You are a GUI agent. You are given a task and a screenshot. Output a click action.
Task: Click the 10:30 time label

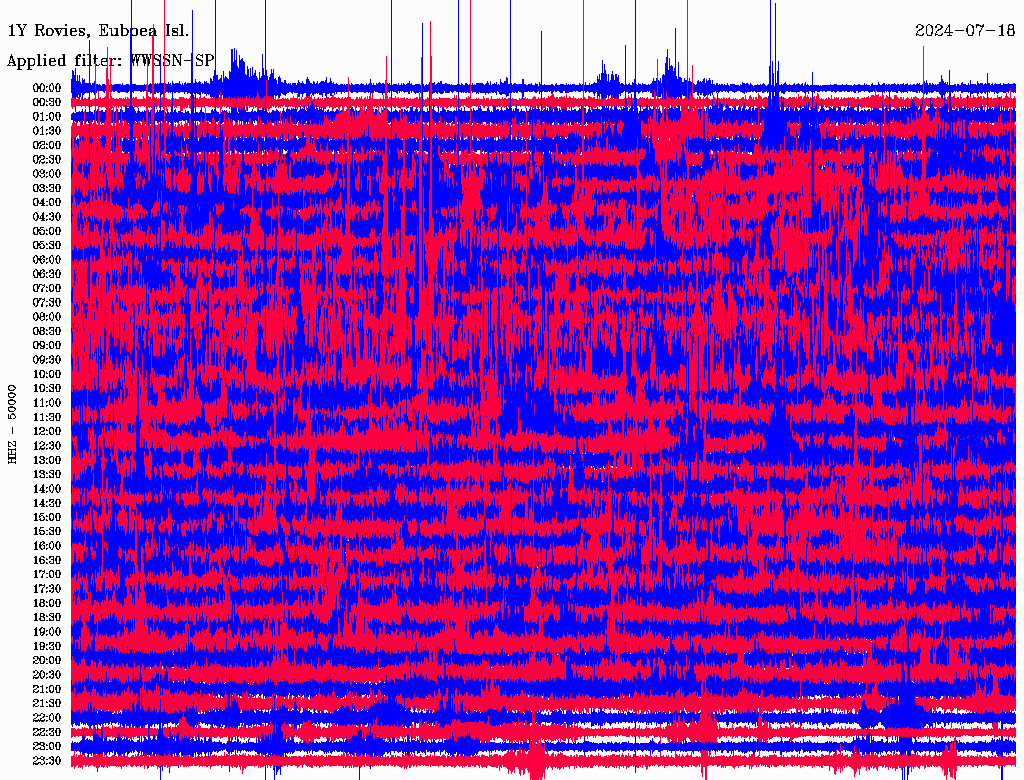(x=47, y=388)
